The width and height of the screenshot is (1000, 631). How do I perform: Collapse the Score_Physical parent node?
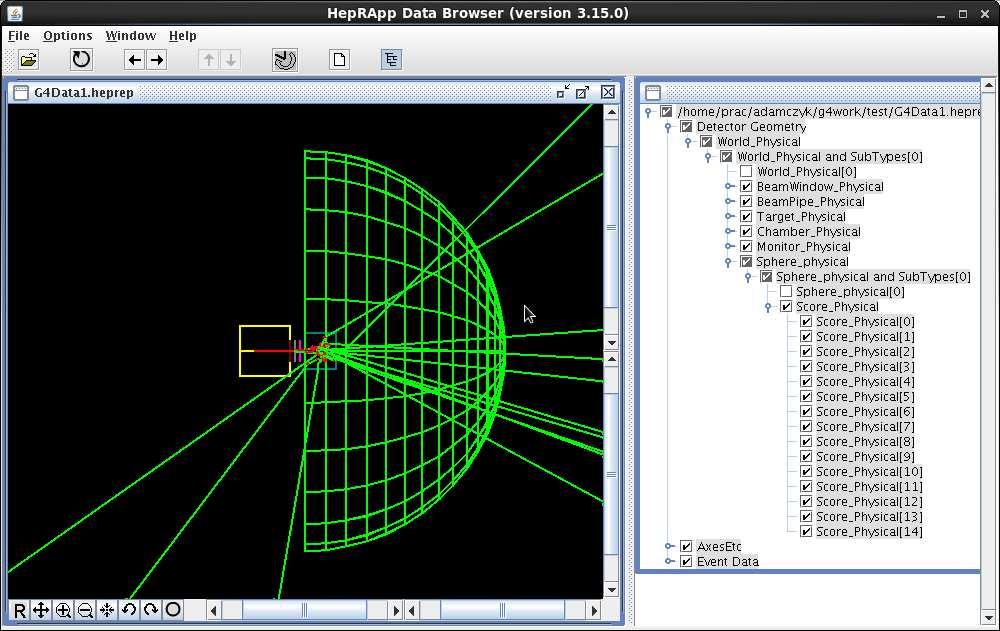768,308
